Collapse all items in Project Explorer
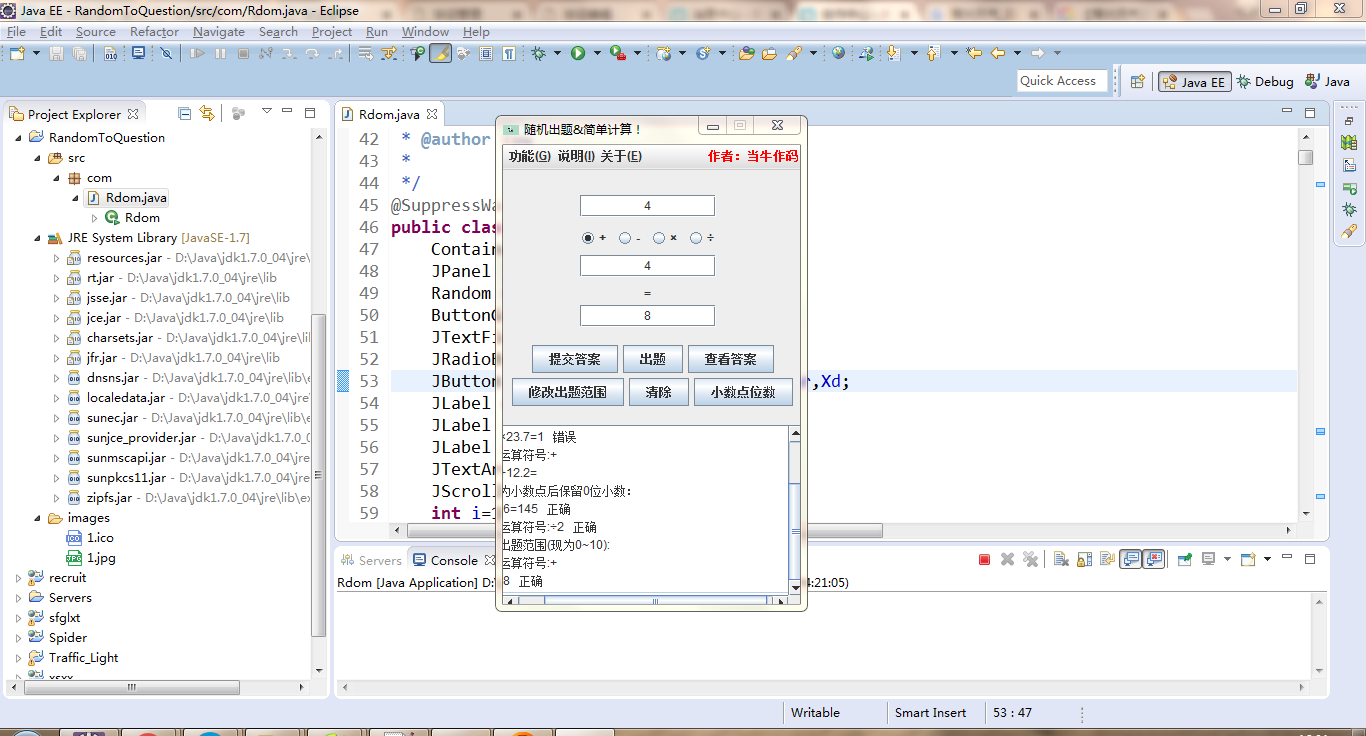Image resolution: width=1366 pixels, height=736 pixels. pos(185,114)
